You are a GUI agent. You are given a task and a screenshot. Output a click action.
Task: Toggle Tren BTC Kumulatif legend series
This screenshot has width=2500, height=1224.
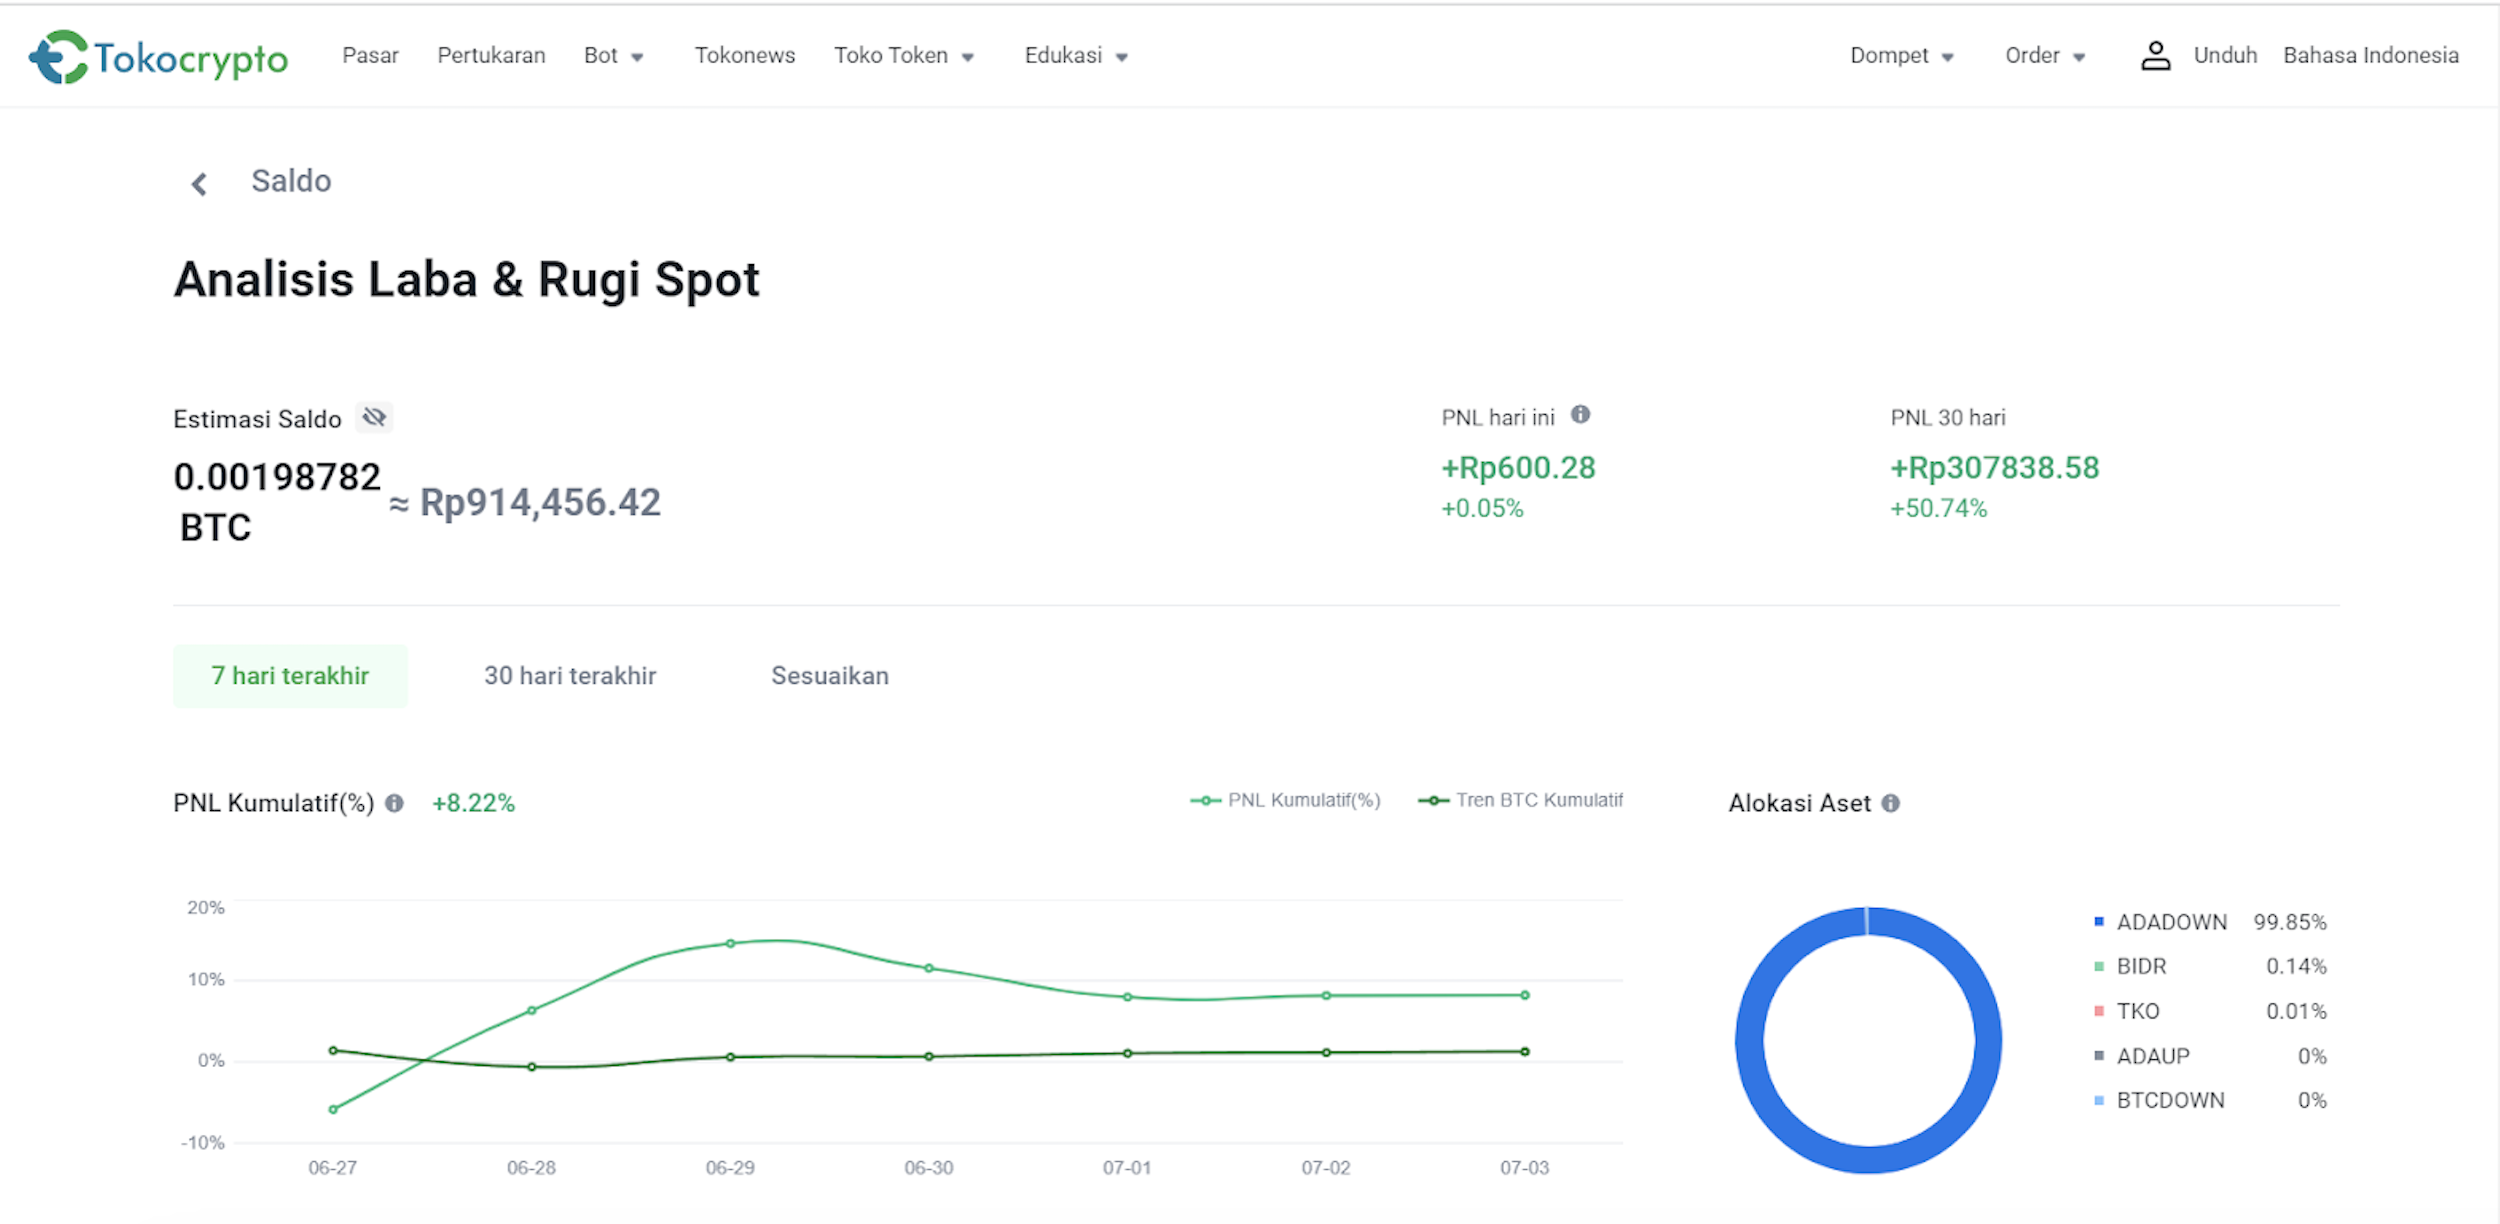[x=1520, y=800]
